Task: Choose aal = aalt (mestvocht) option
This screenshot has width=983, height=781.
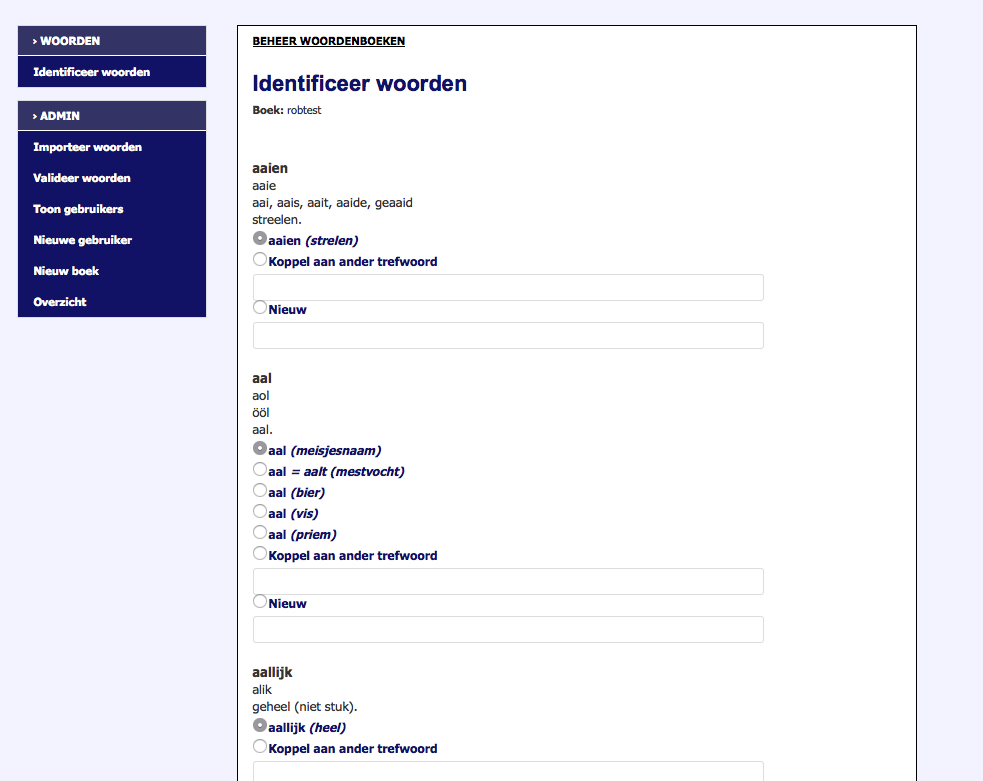Action: tap(260, 470)
